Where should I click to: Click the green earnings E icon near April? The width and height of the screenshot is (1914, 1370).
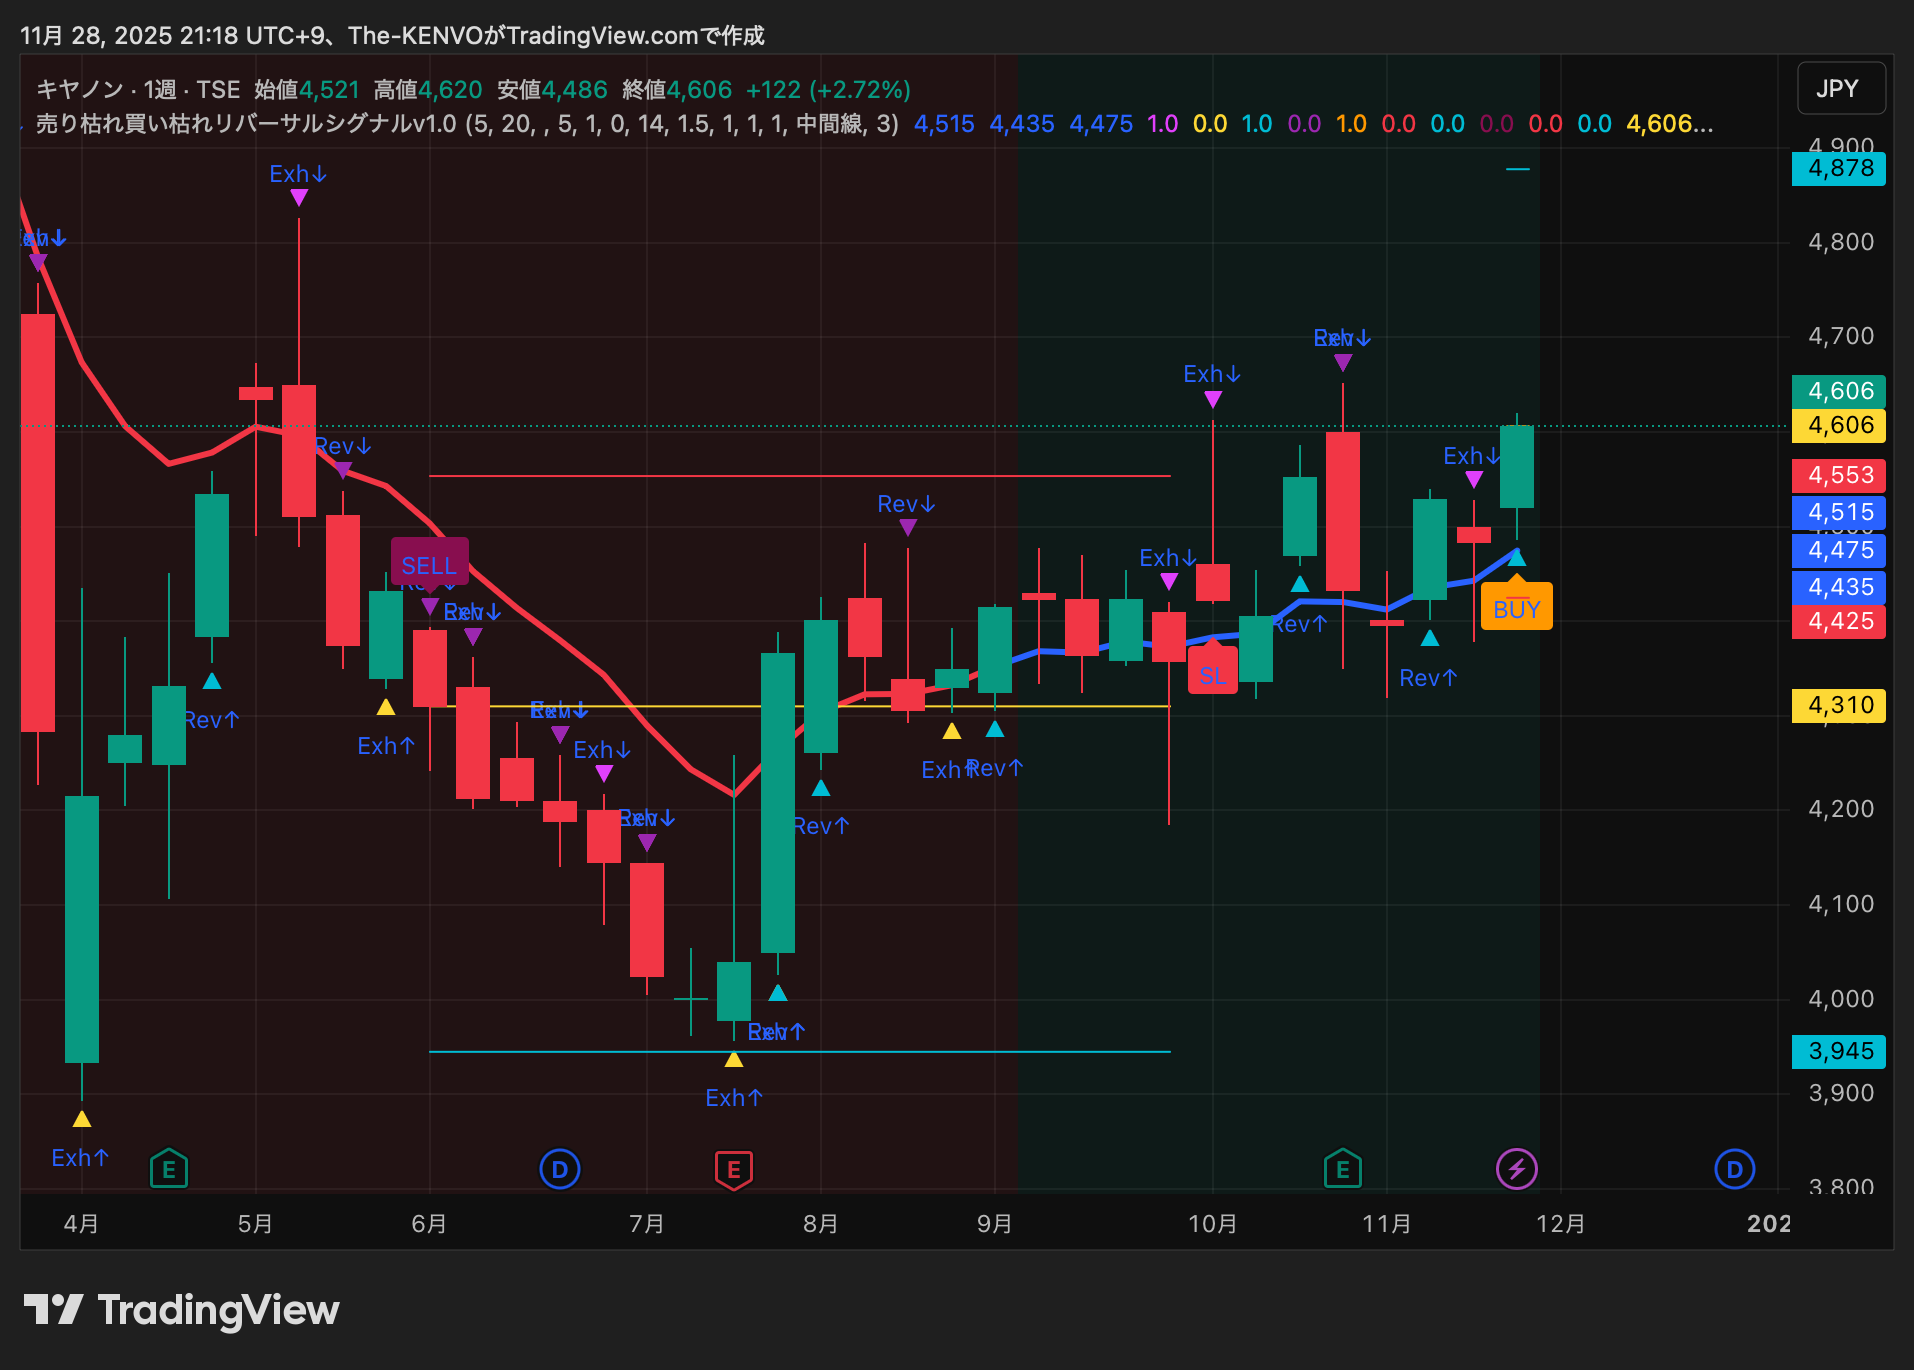tap(168, 1168)
